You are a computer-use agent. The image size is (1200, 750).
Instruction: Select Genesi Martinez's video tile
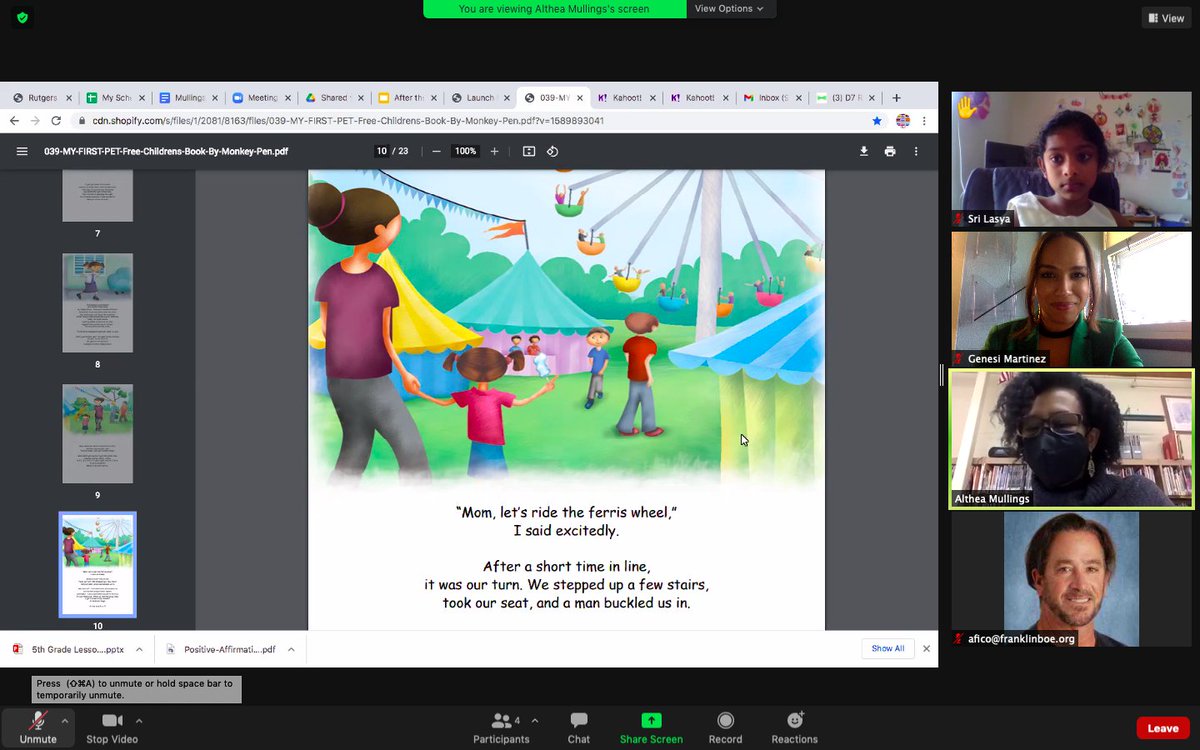pyautogui.click(x=1071, y=299)
